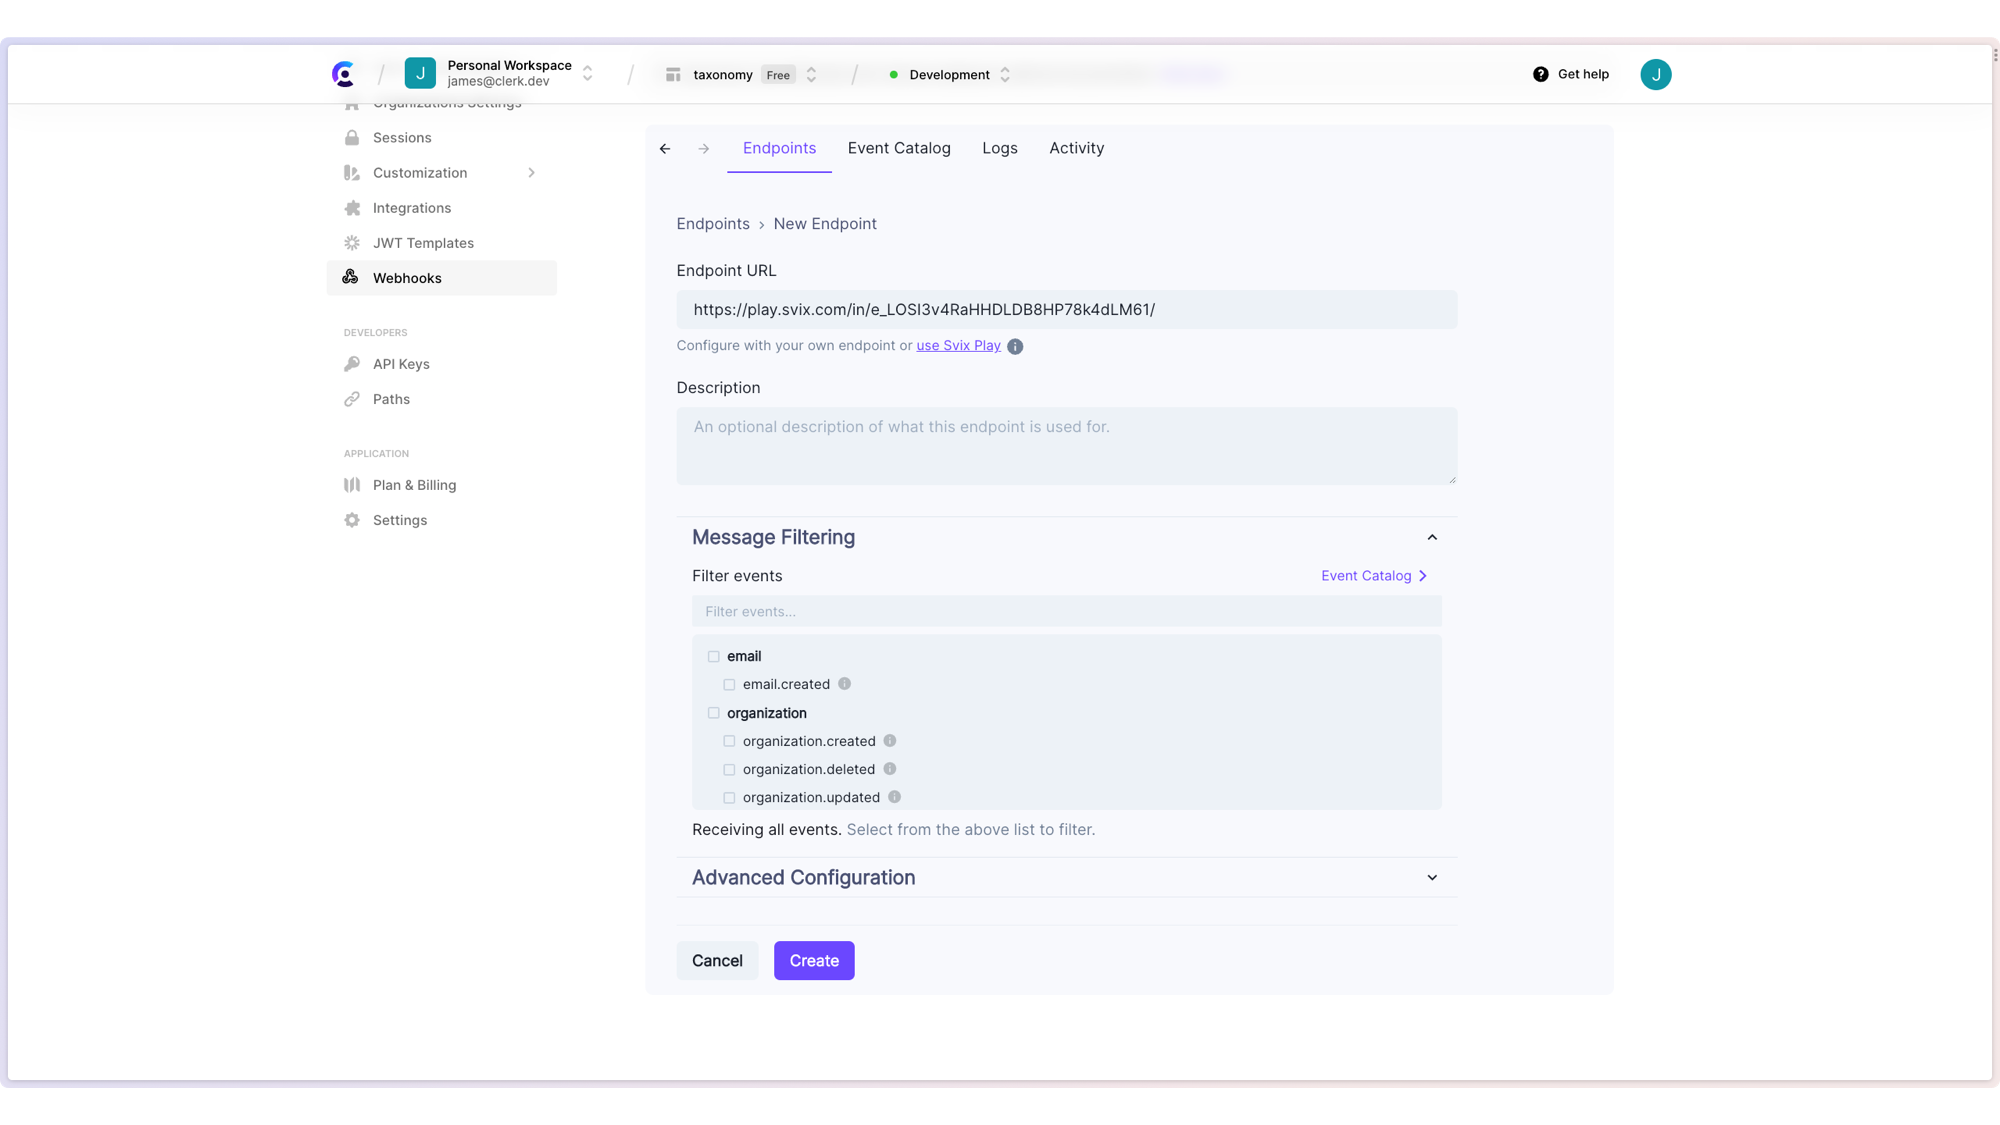Expand the Advanced Configuration section
This screenshot has height=1125, width=2000.
1431,876
